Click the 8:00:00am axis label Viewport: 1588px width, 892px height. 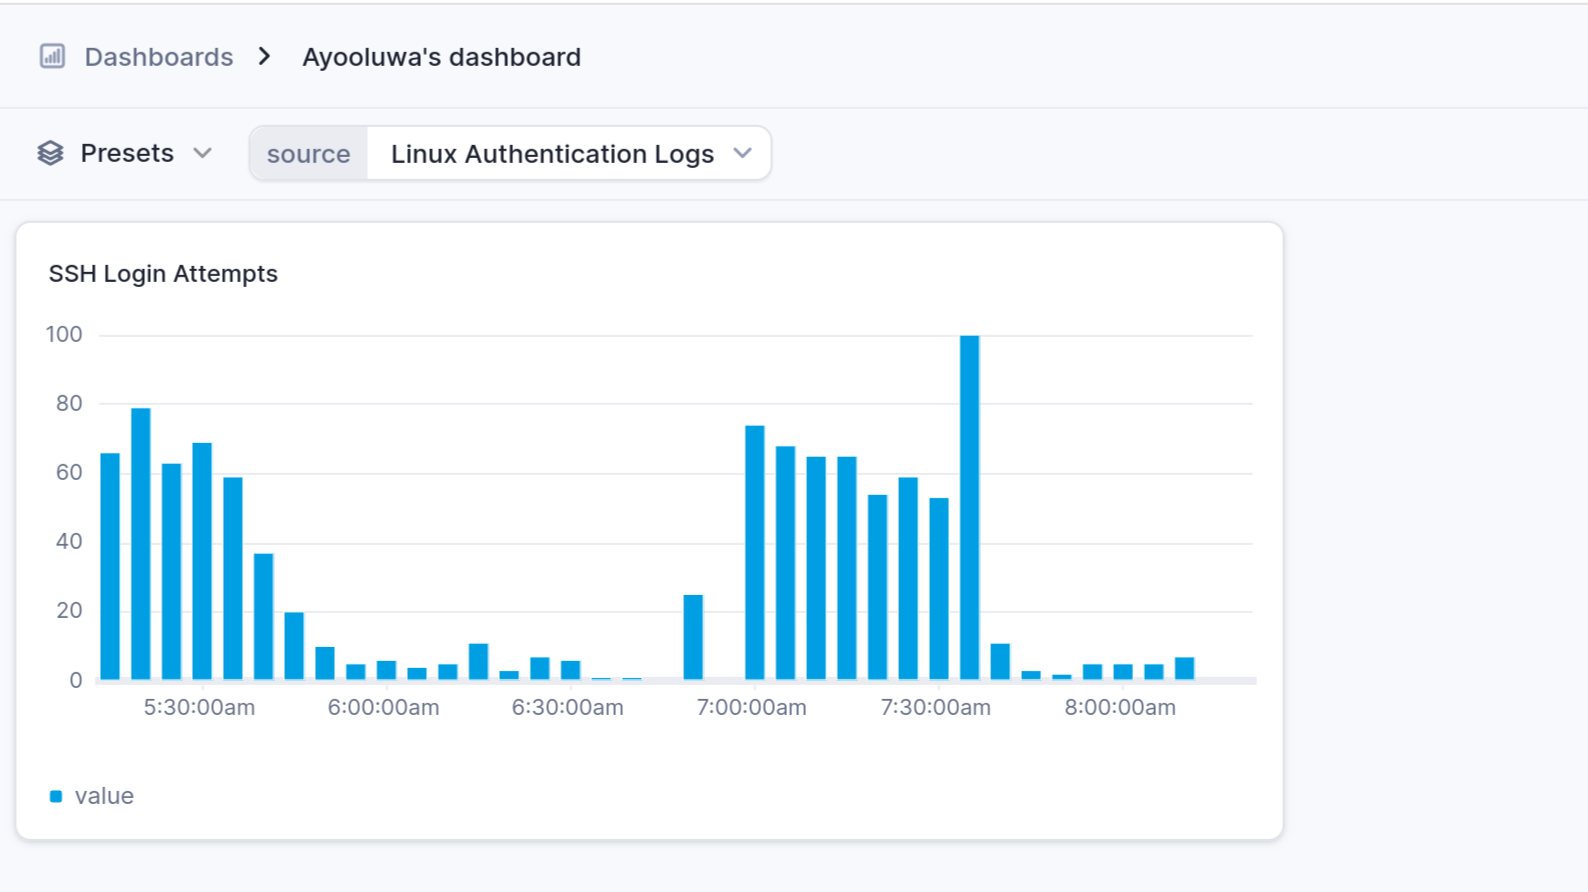click(1120, 707)
